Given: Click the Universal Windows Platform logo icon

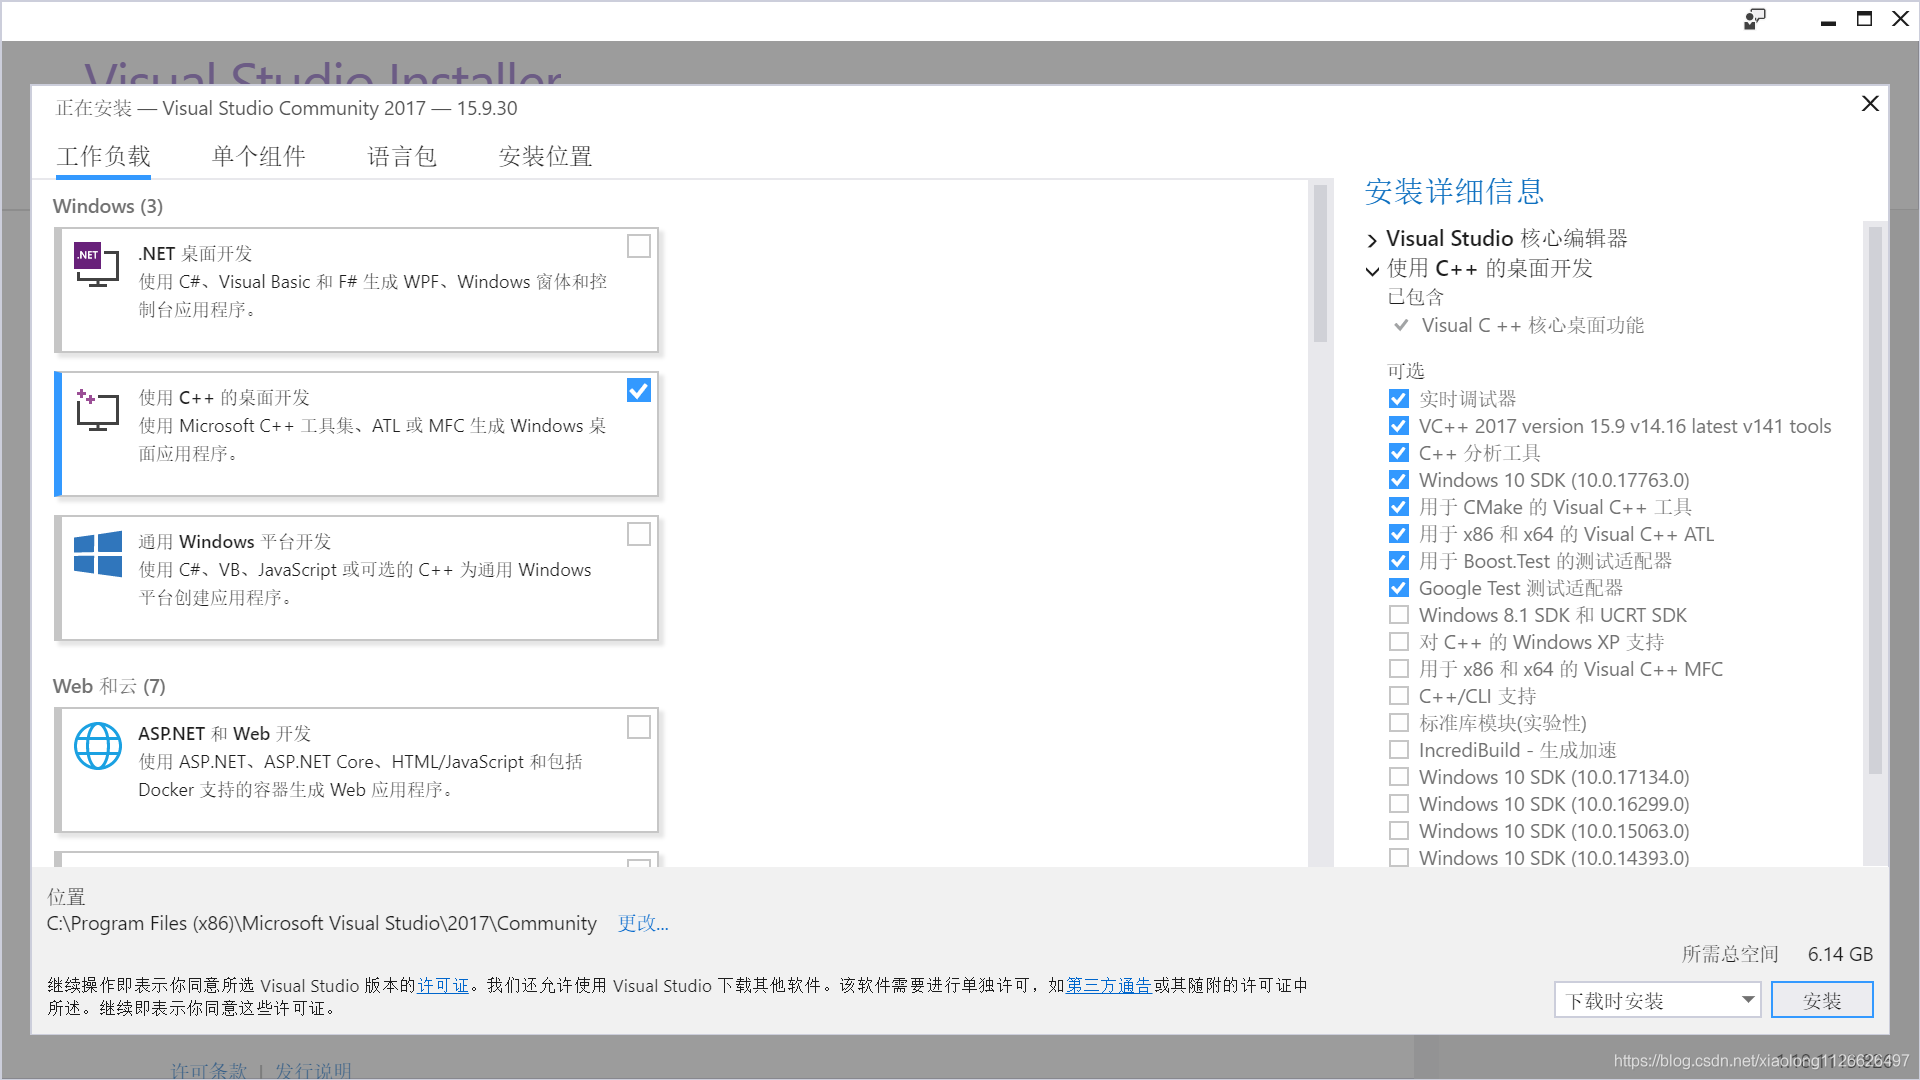Looking at the screenshot, I should tap(98, 553).
